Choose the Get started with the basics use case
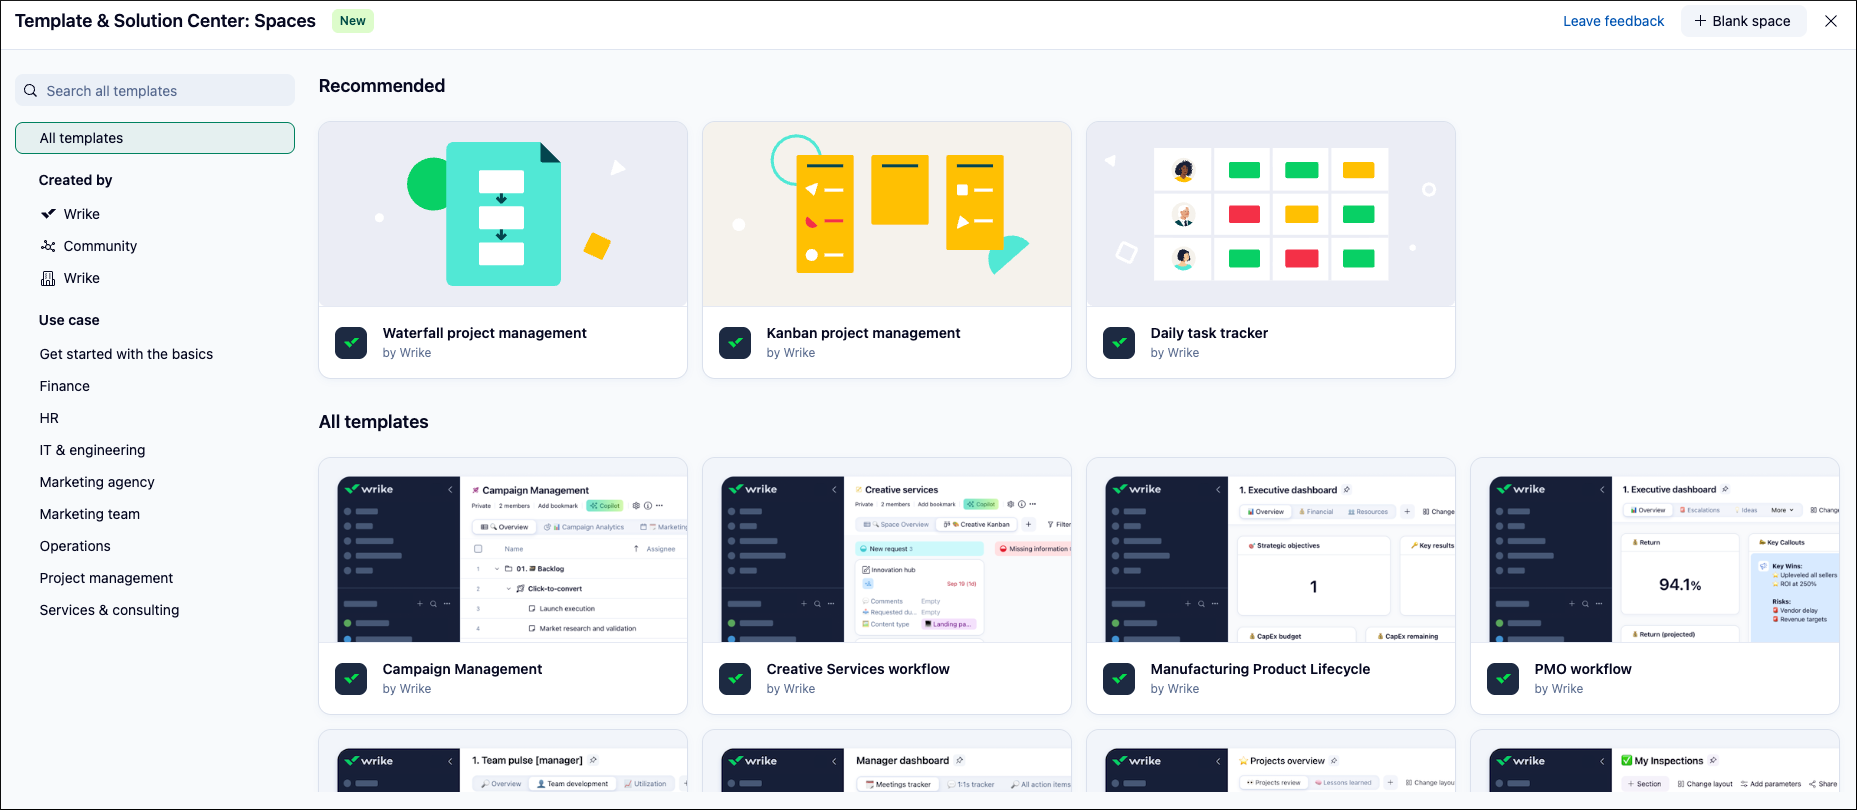The image size is (1857, 810). pos(126,354)
